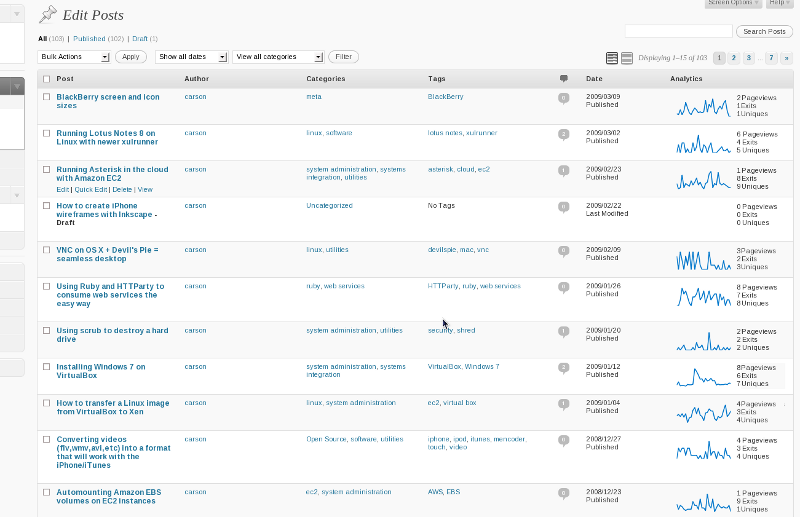Select checkbox for Using scrub post
800x517 pixels.
click(x=46, y=331)
